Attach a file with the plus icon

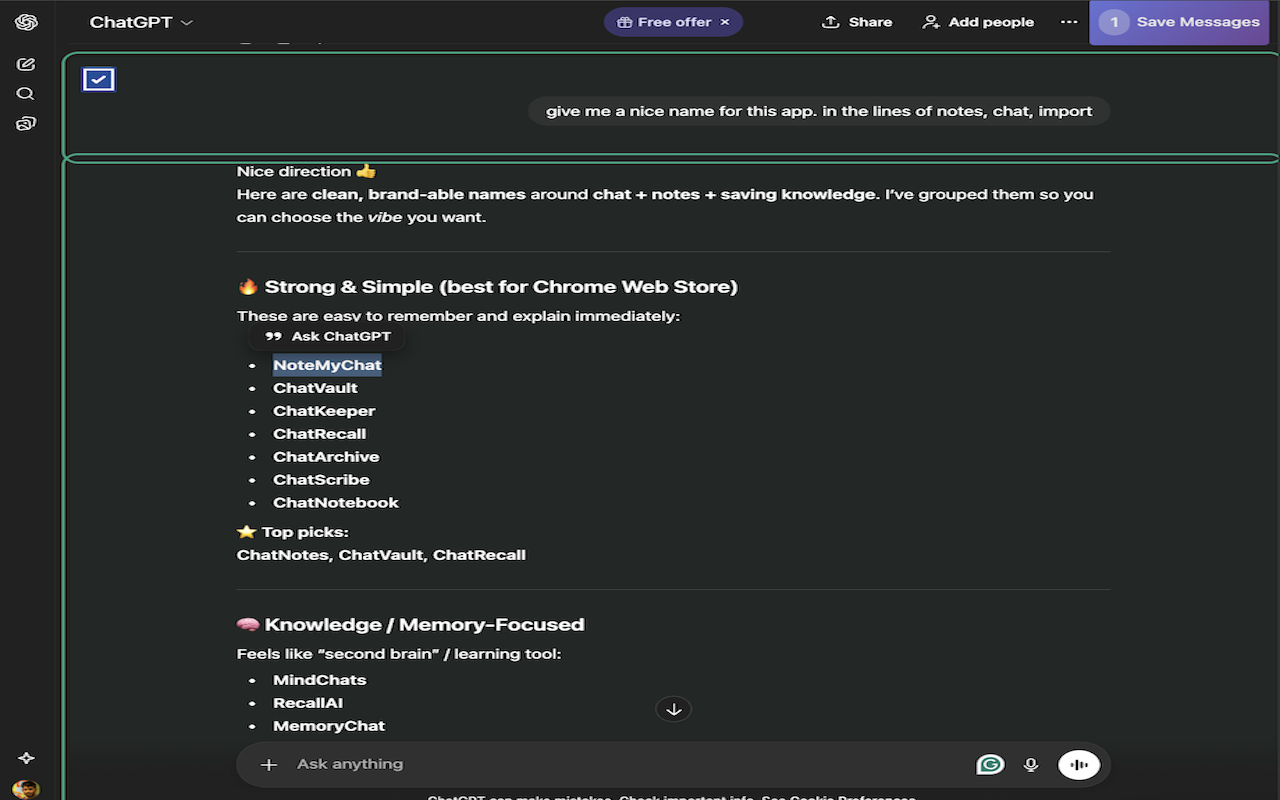click(x=268, y=764)
